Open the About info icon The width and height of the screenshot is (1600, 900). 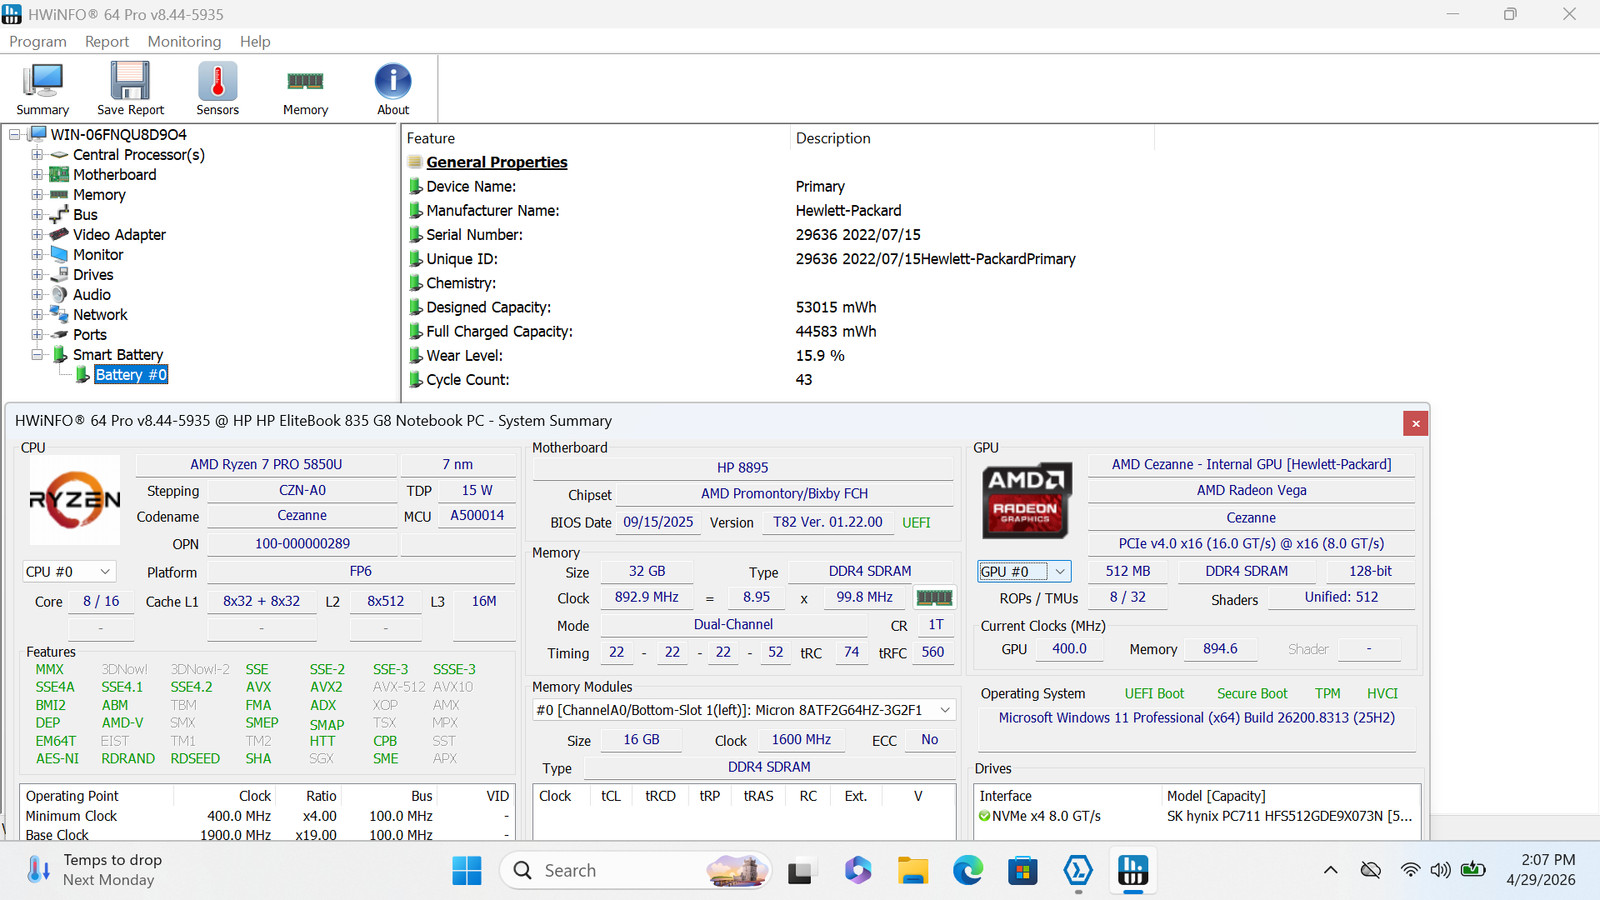click(393, 89)
